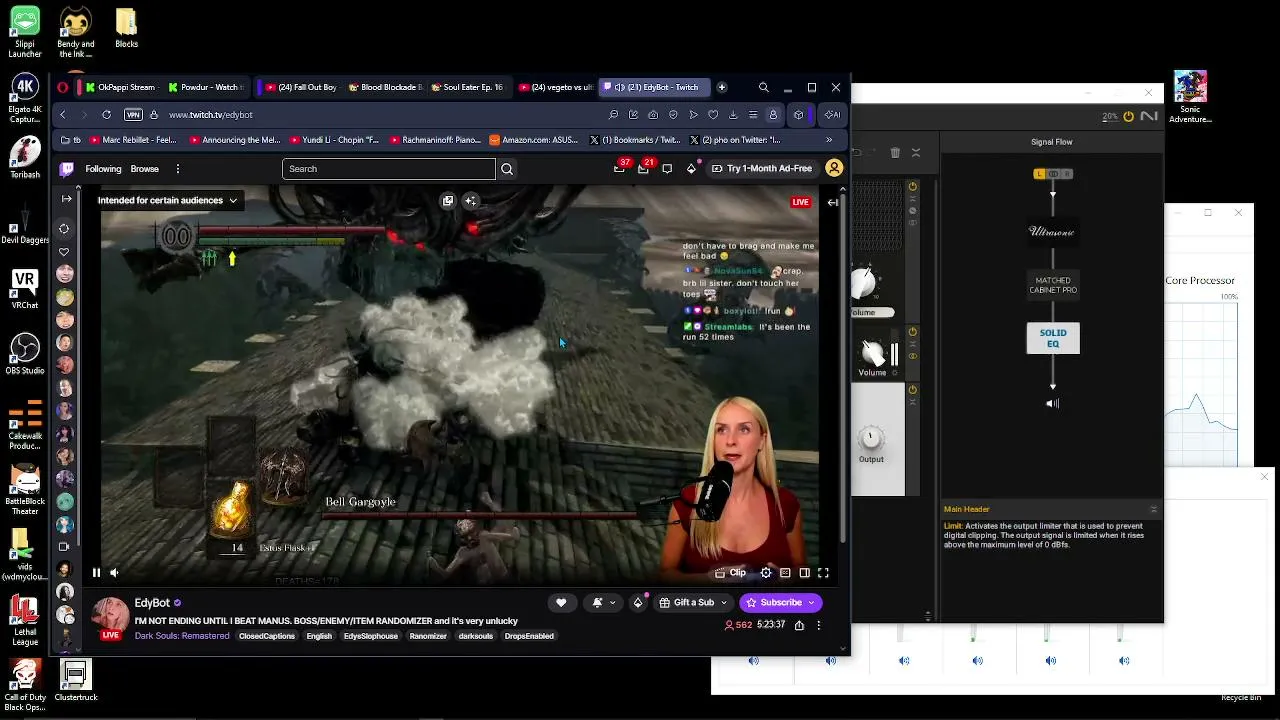Screen dimensions: 1280x720
Task: Click Try 1-Month Ad-Free button
Action: pyautogui.click(x=761, y=169)
